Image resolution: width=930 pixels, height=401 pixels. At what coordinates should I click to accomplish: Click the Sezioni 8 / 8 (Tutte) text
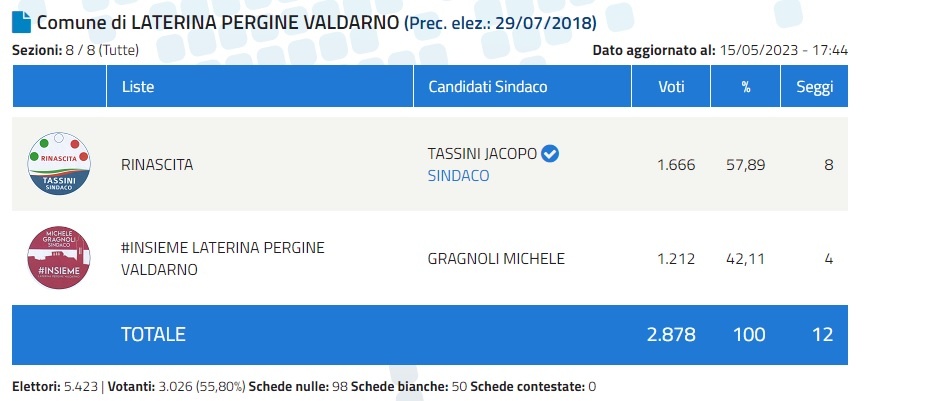tap(75, 50)
